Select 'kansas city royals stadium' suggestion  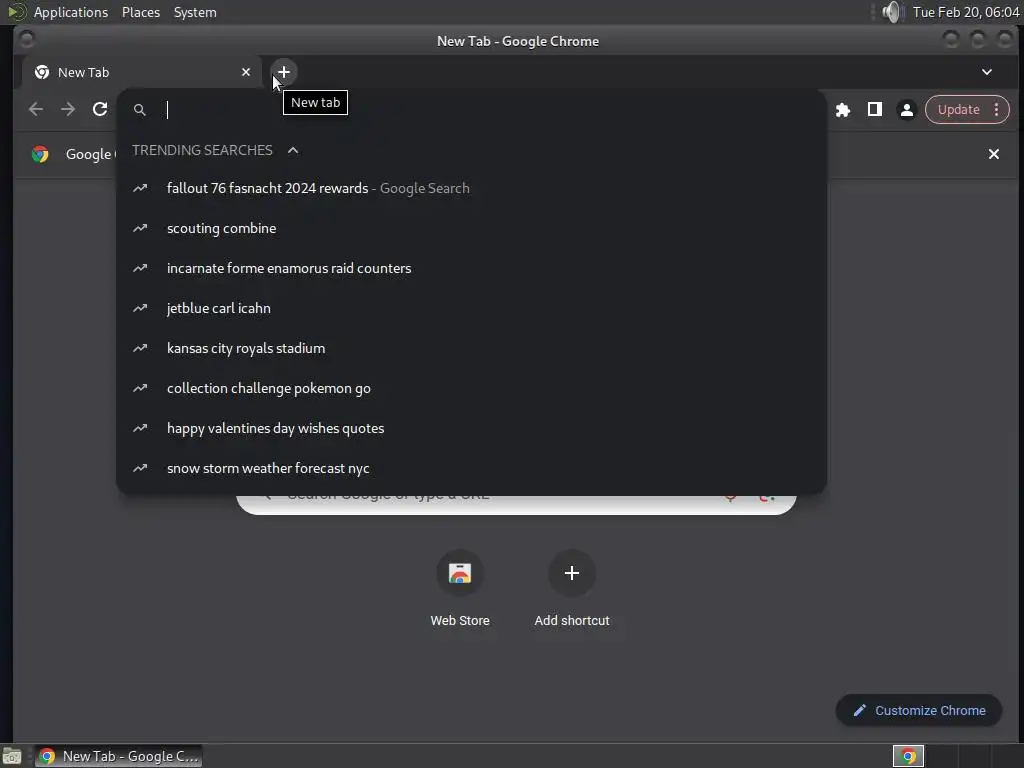coord(472,348)
